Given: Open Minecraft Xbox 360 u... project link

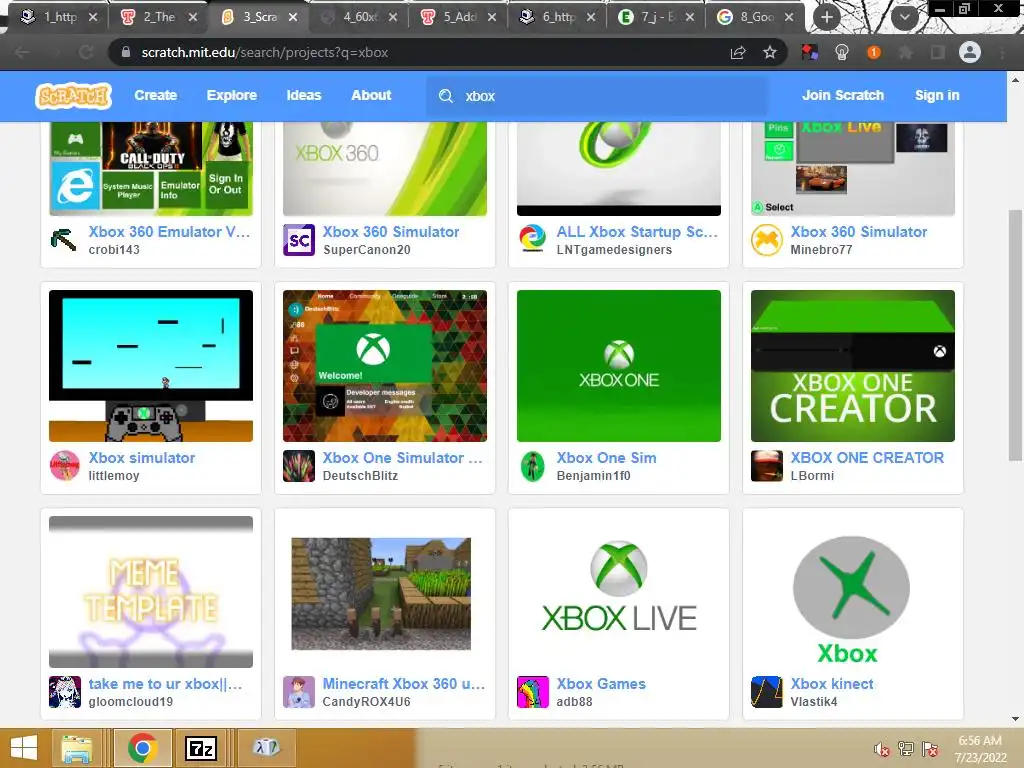Looking at the screenshot, I should tap(404, 684).
